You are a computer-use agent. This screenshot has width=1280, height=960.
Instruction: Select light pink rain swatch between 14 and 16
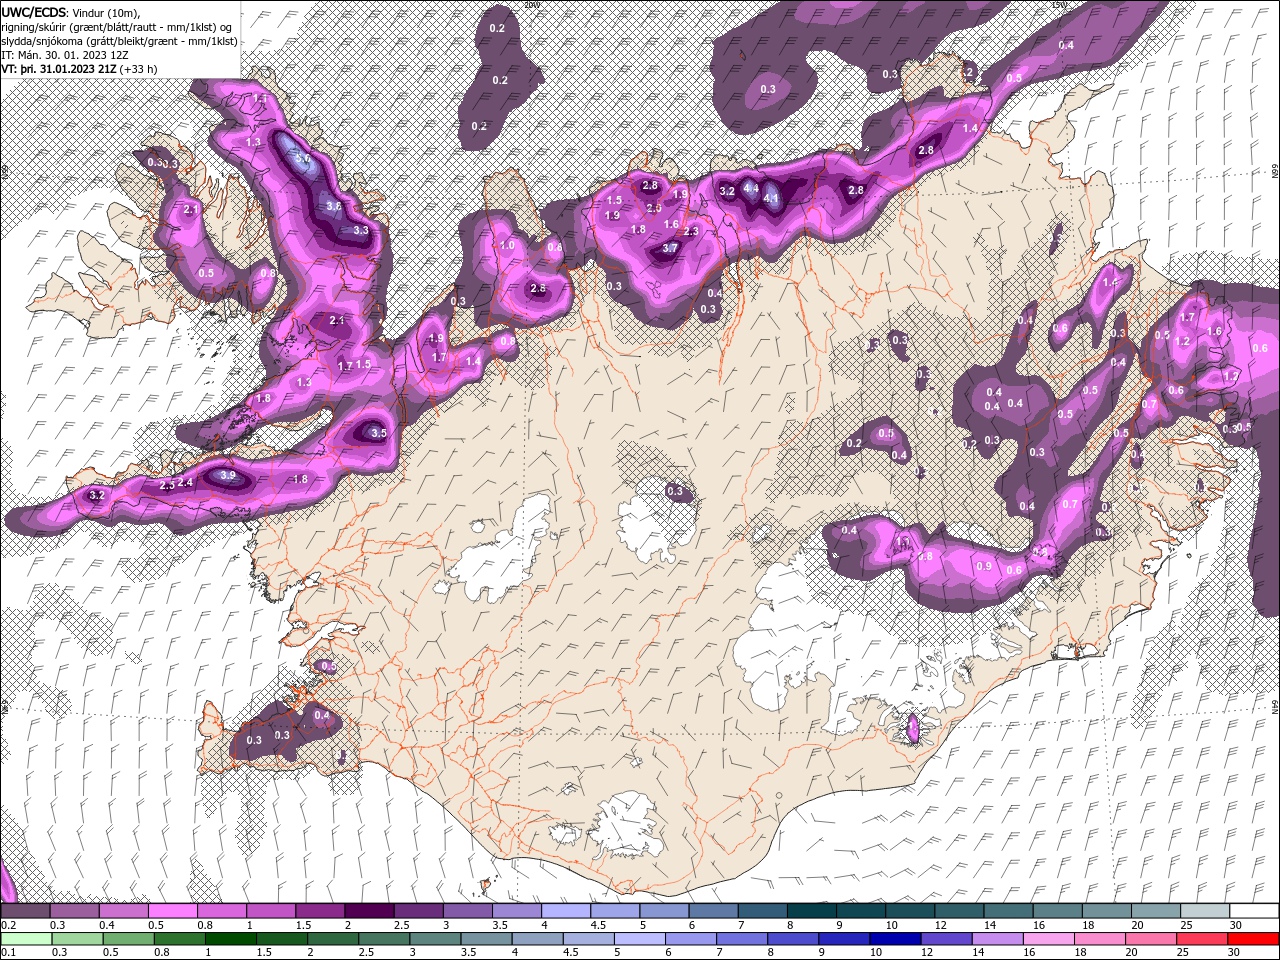(998, 939)
